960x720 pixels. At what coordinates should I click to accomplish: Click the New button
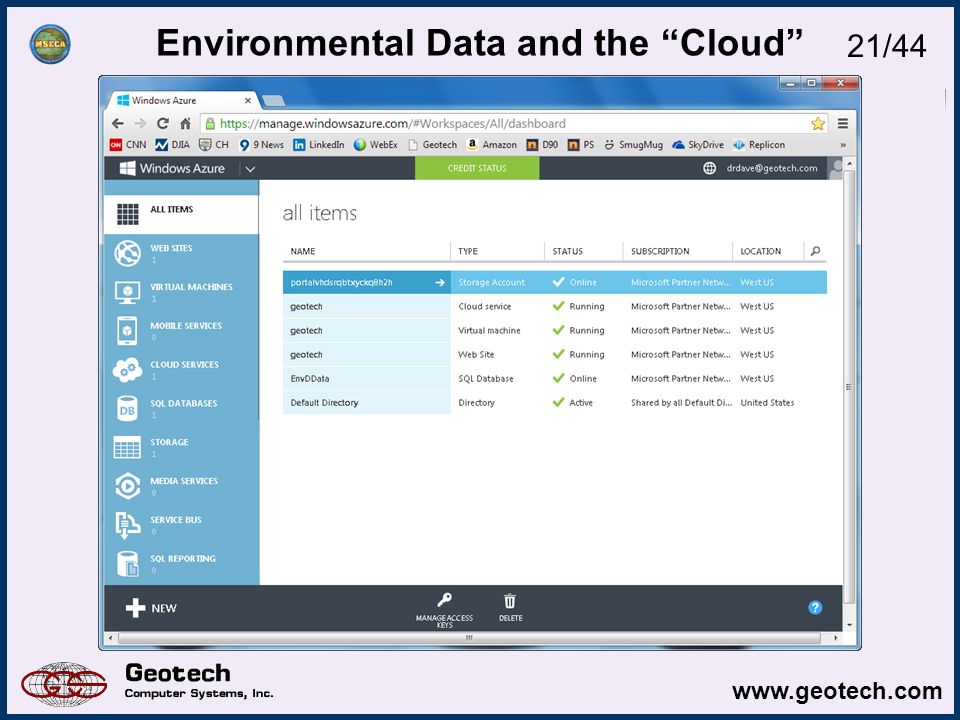coord(151,608)
